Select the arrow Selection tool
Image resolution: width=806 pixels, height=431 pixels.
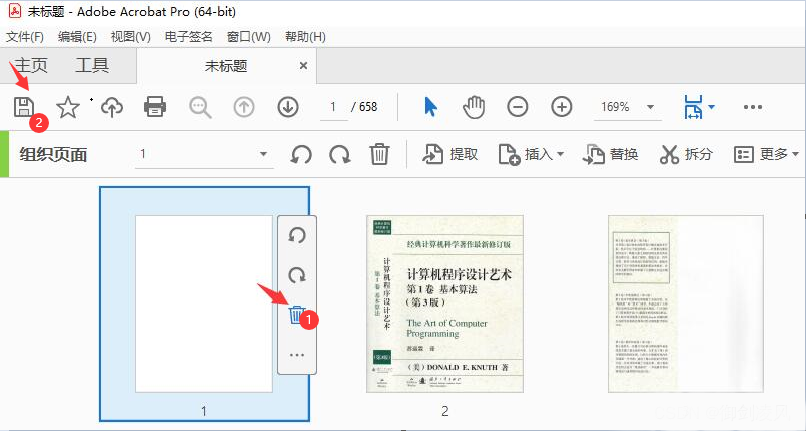[x=430, y=107]
